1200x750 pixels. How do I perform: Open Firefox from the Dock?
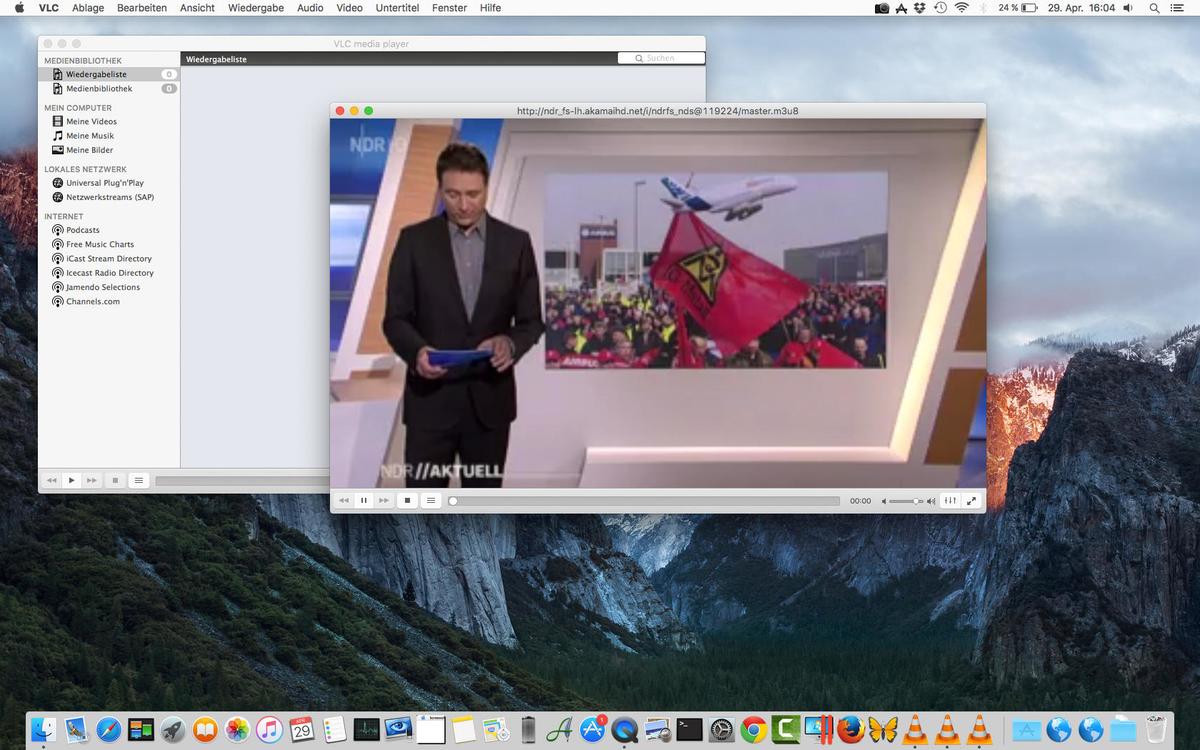(850, 730)
